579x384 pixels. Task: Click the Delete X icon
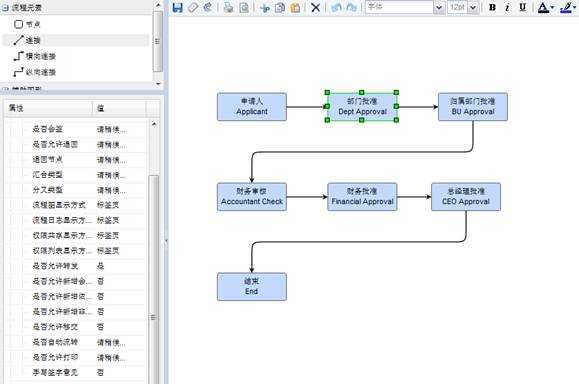(x=315, y=7)
